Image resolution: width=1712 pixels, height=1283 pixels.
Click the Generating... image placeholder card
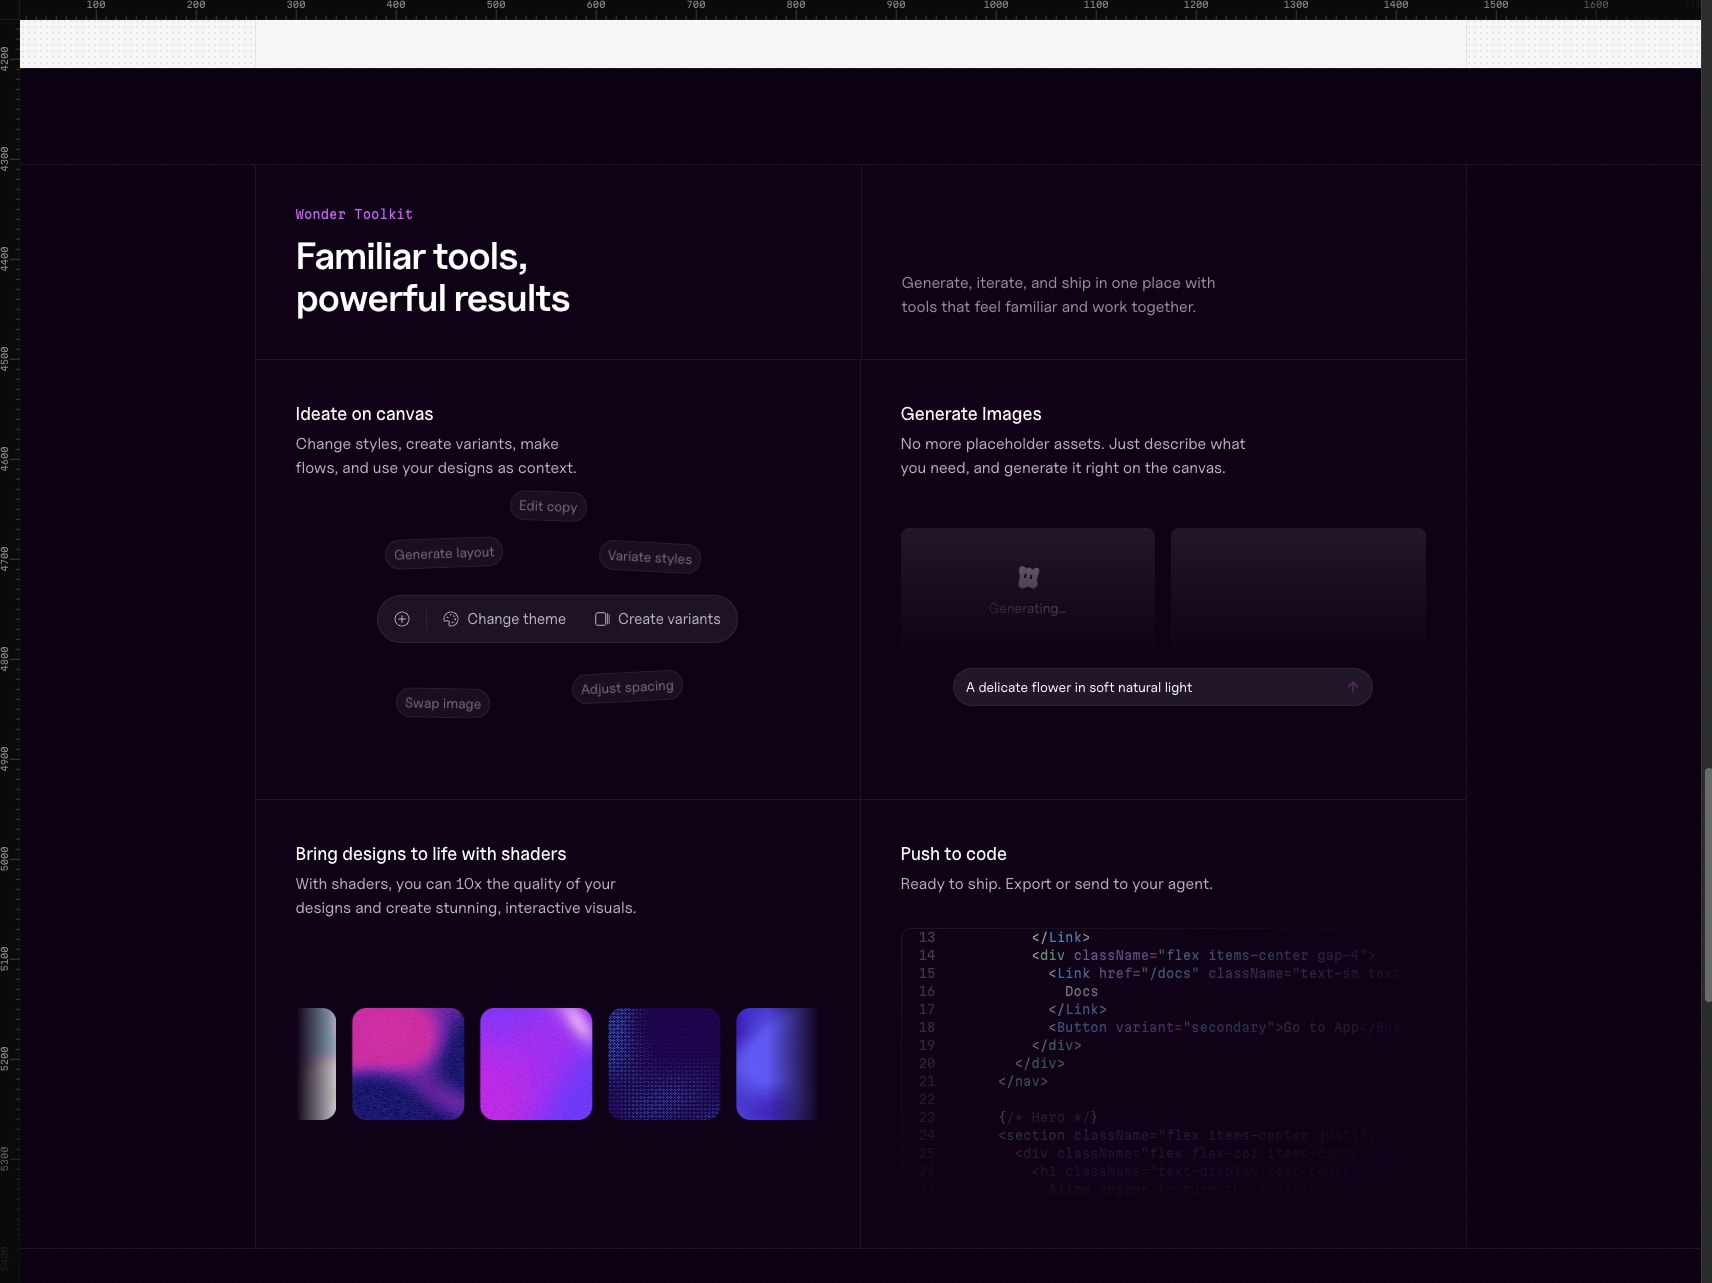click(x=1028, y=590)
